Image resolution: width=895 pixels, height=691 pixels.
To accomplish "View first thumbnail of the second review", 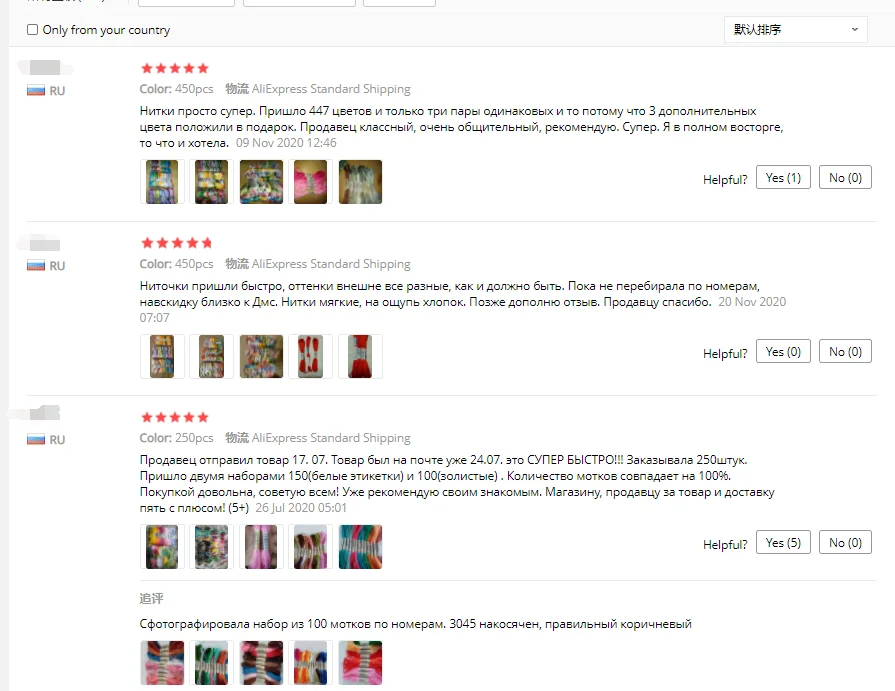I will (162, 357).
